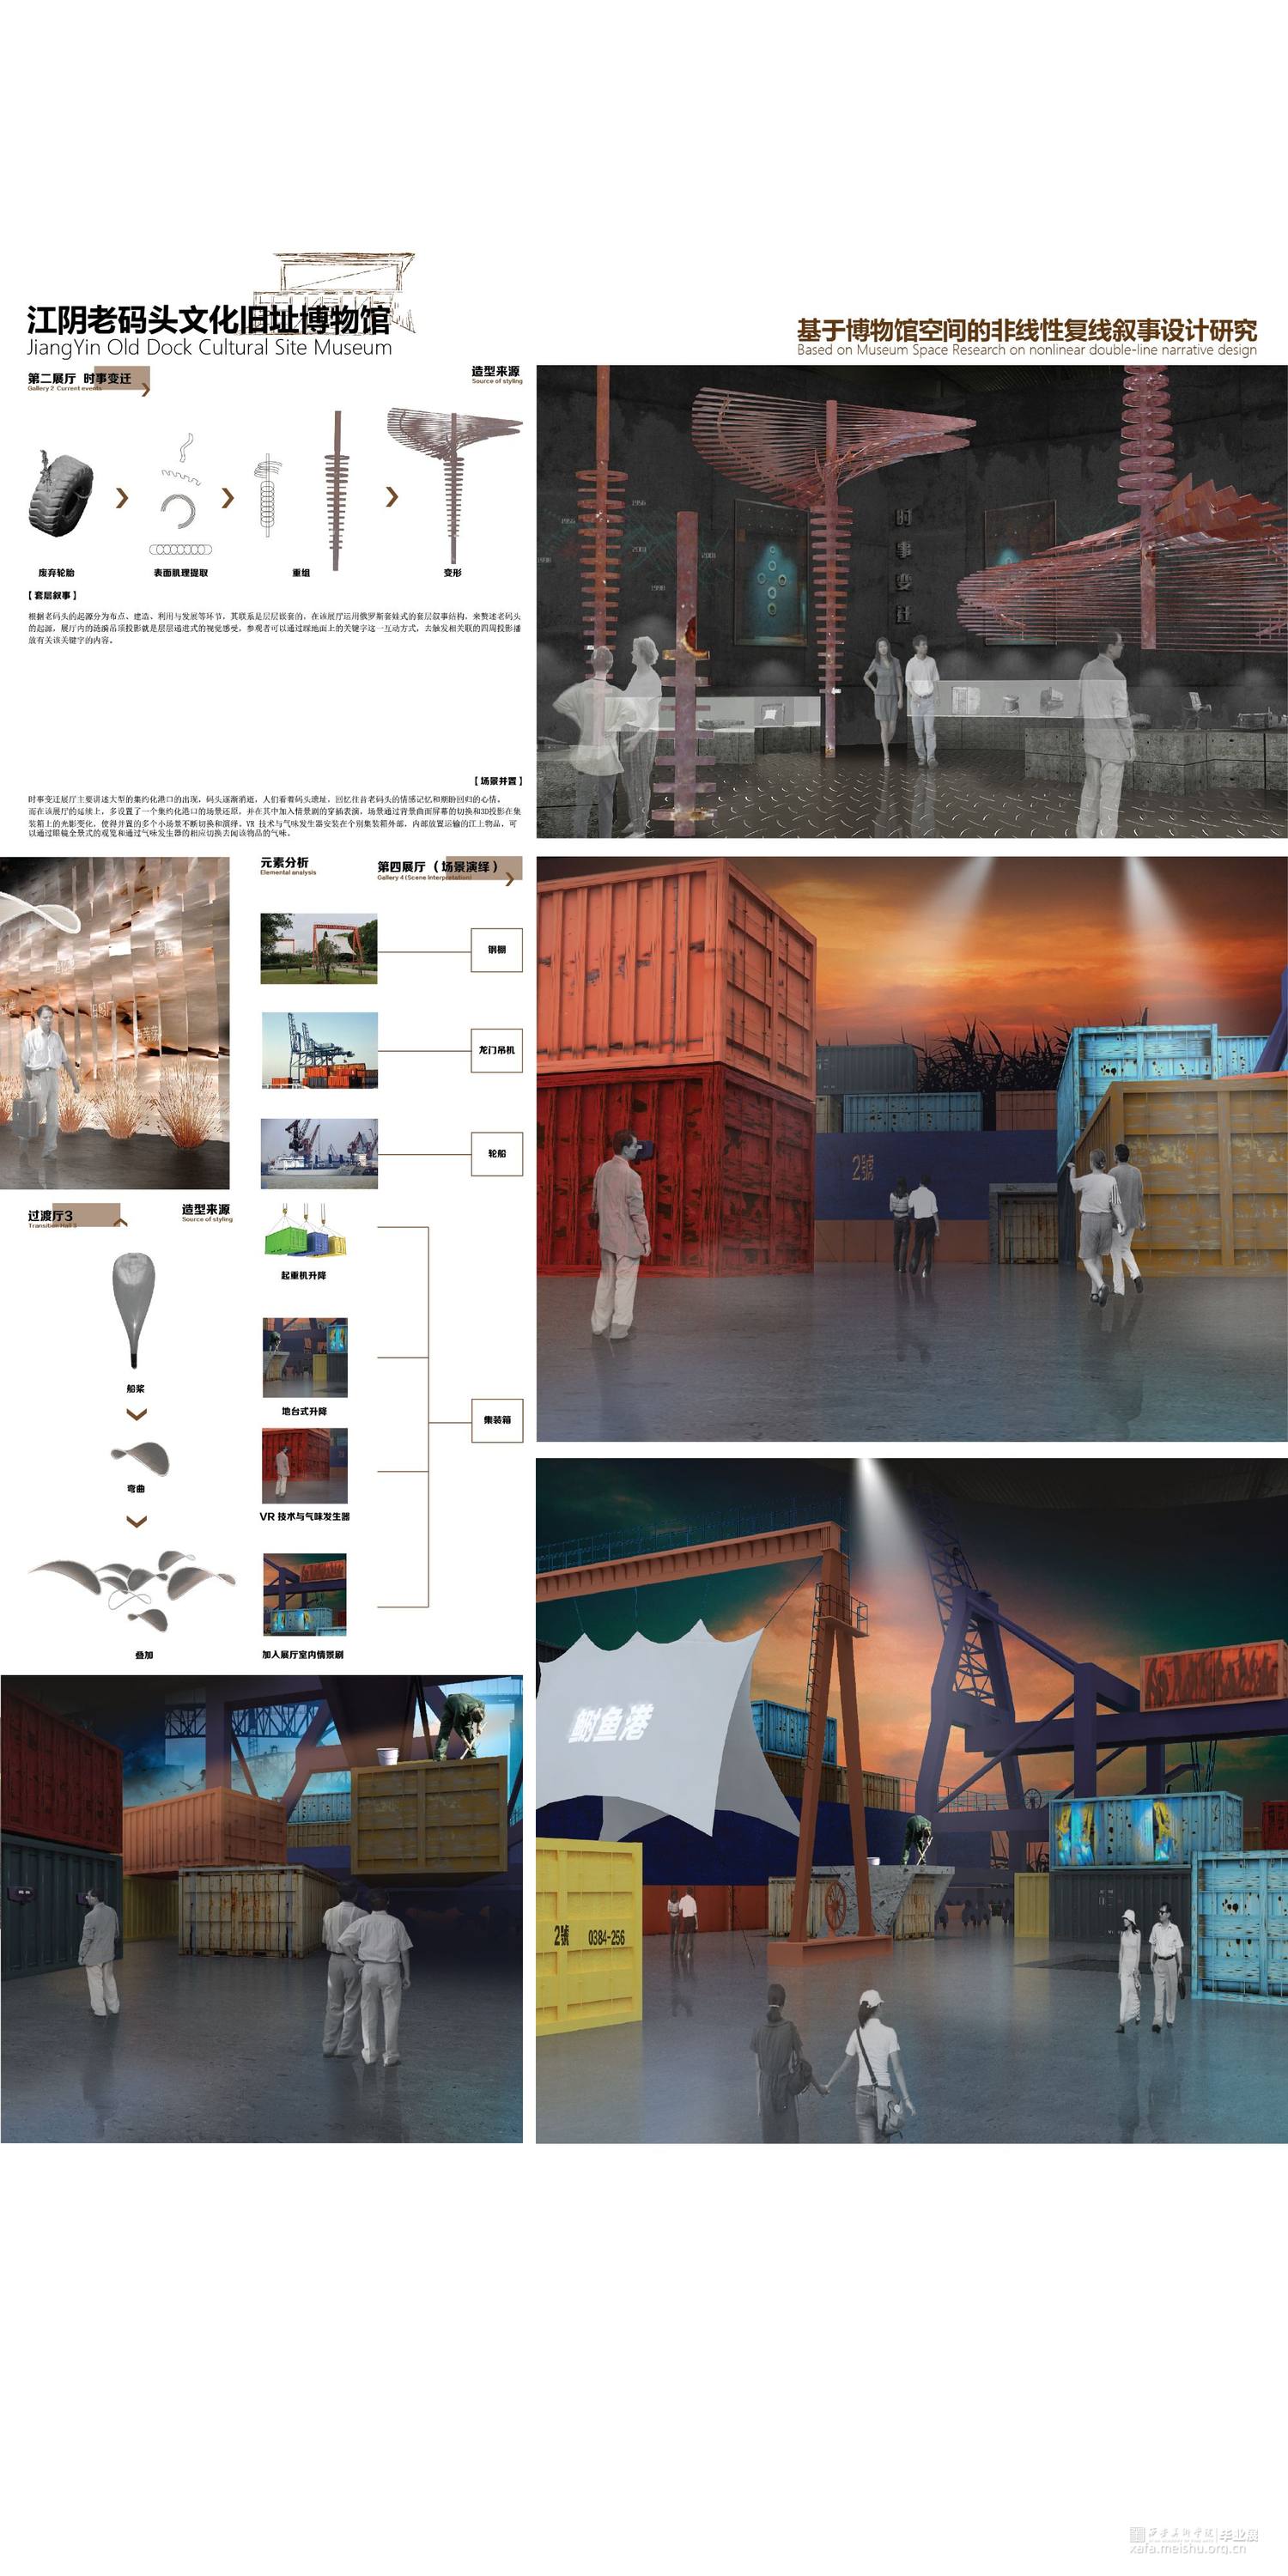Click the hanging colored containers image 起重机升降

[x=305, y=1233]
